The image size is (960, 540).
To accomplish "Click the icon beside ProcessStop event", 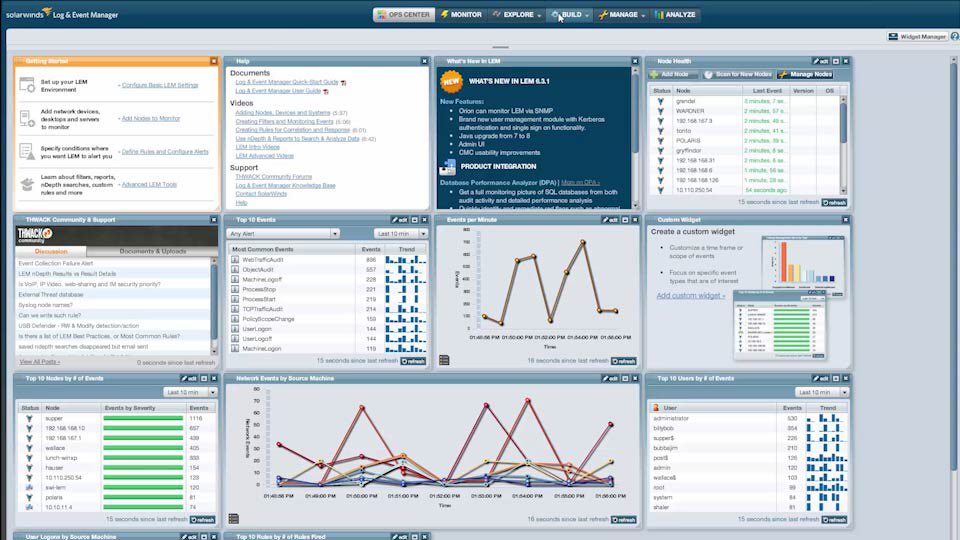I will 234,289.
